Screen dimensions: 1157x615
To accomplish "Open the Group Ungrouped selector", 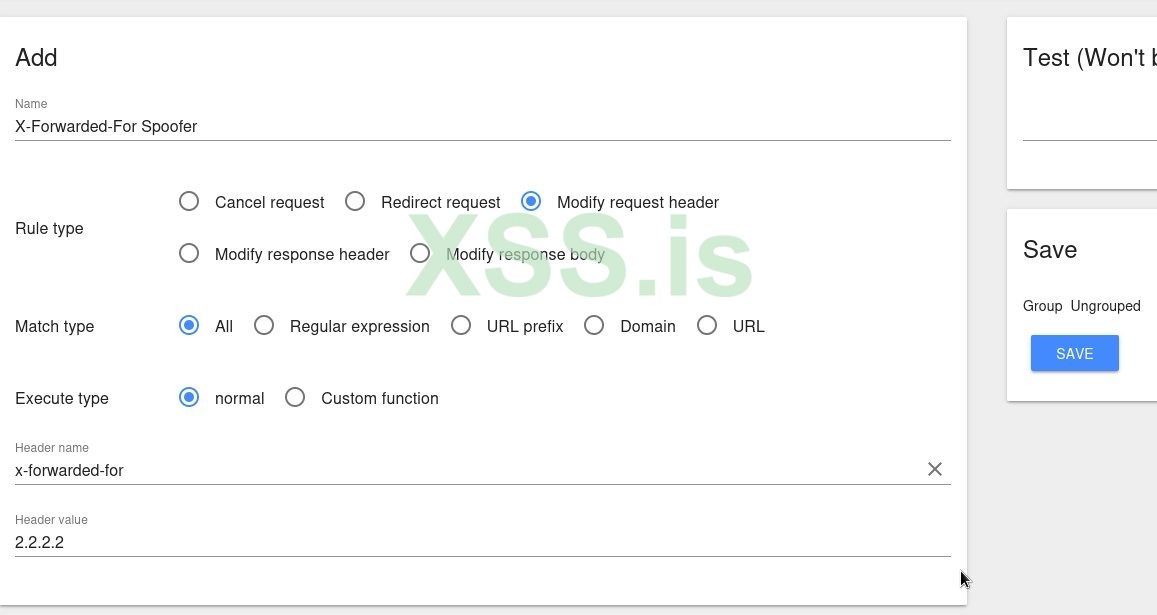I will click(x=1105, y=306).
